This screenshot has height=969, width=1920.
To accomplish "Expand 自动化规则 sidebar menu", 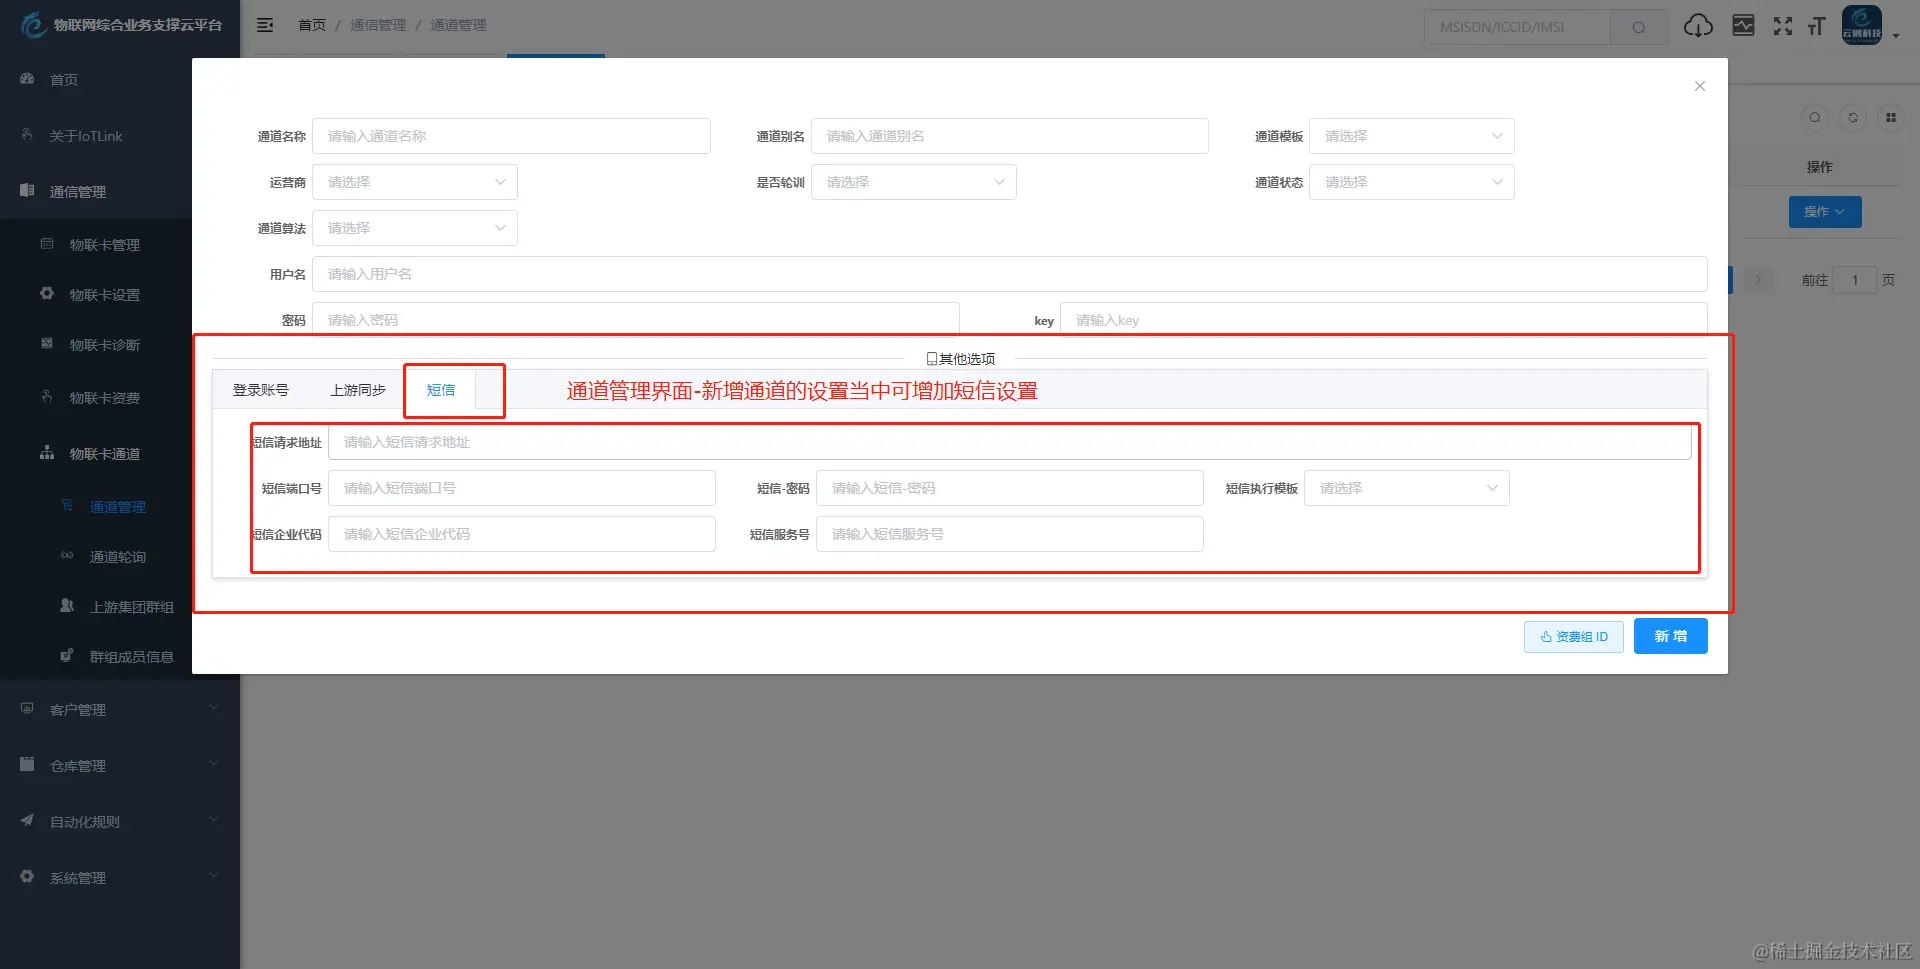I will pos(120,821).
